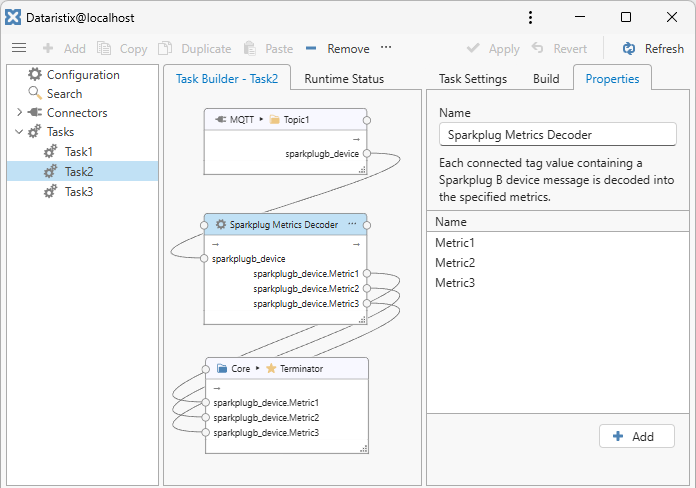
Task: Click the Add metric button
Action: 636,436
